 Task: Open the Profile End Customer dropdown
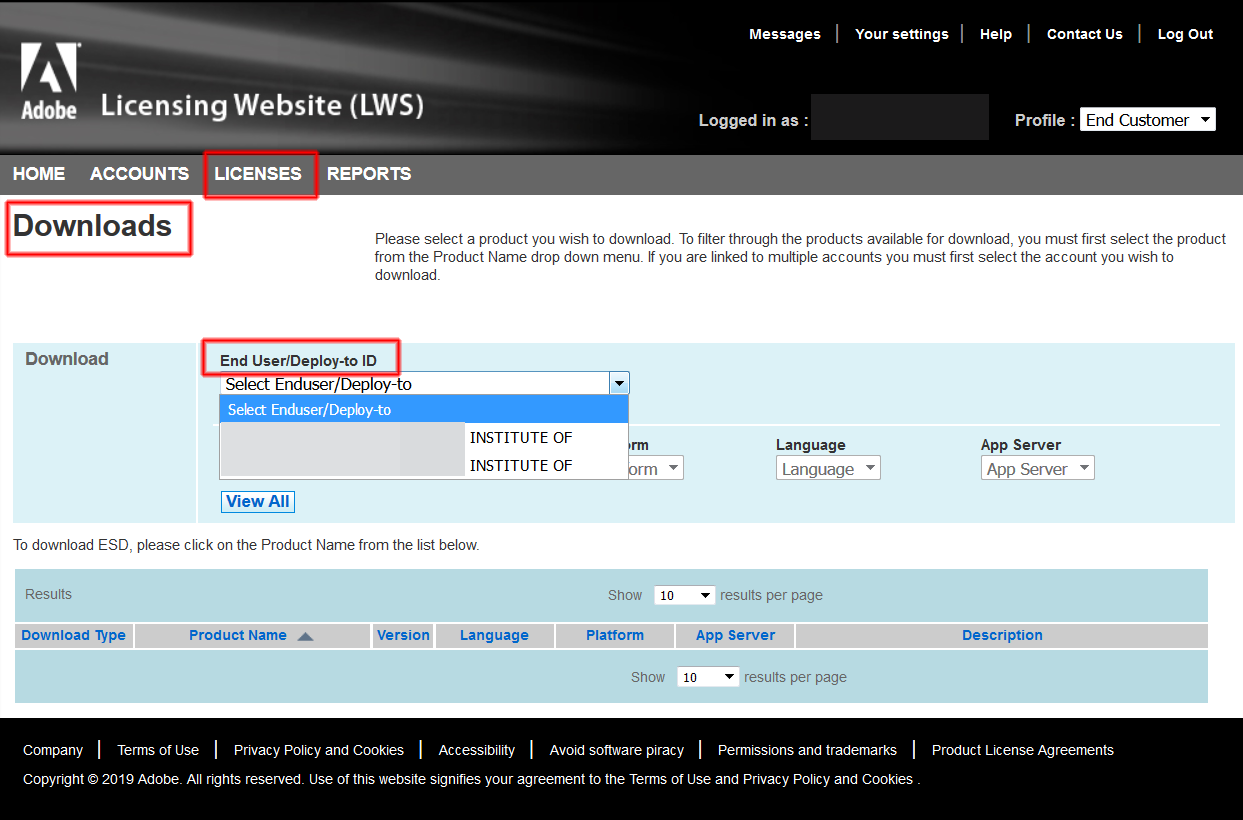pos(1148,120)
